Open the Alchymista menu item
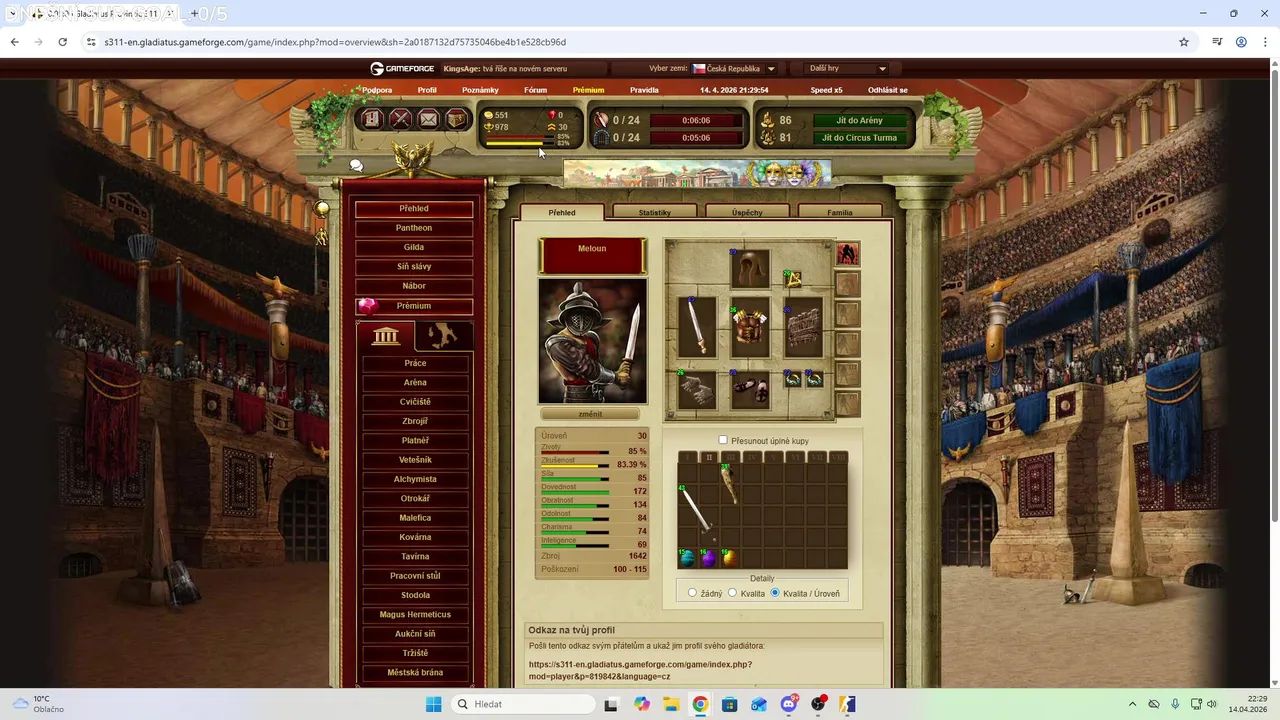1280x720 pixels. [415, 479]
